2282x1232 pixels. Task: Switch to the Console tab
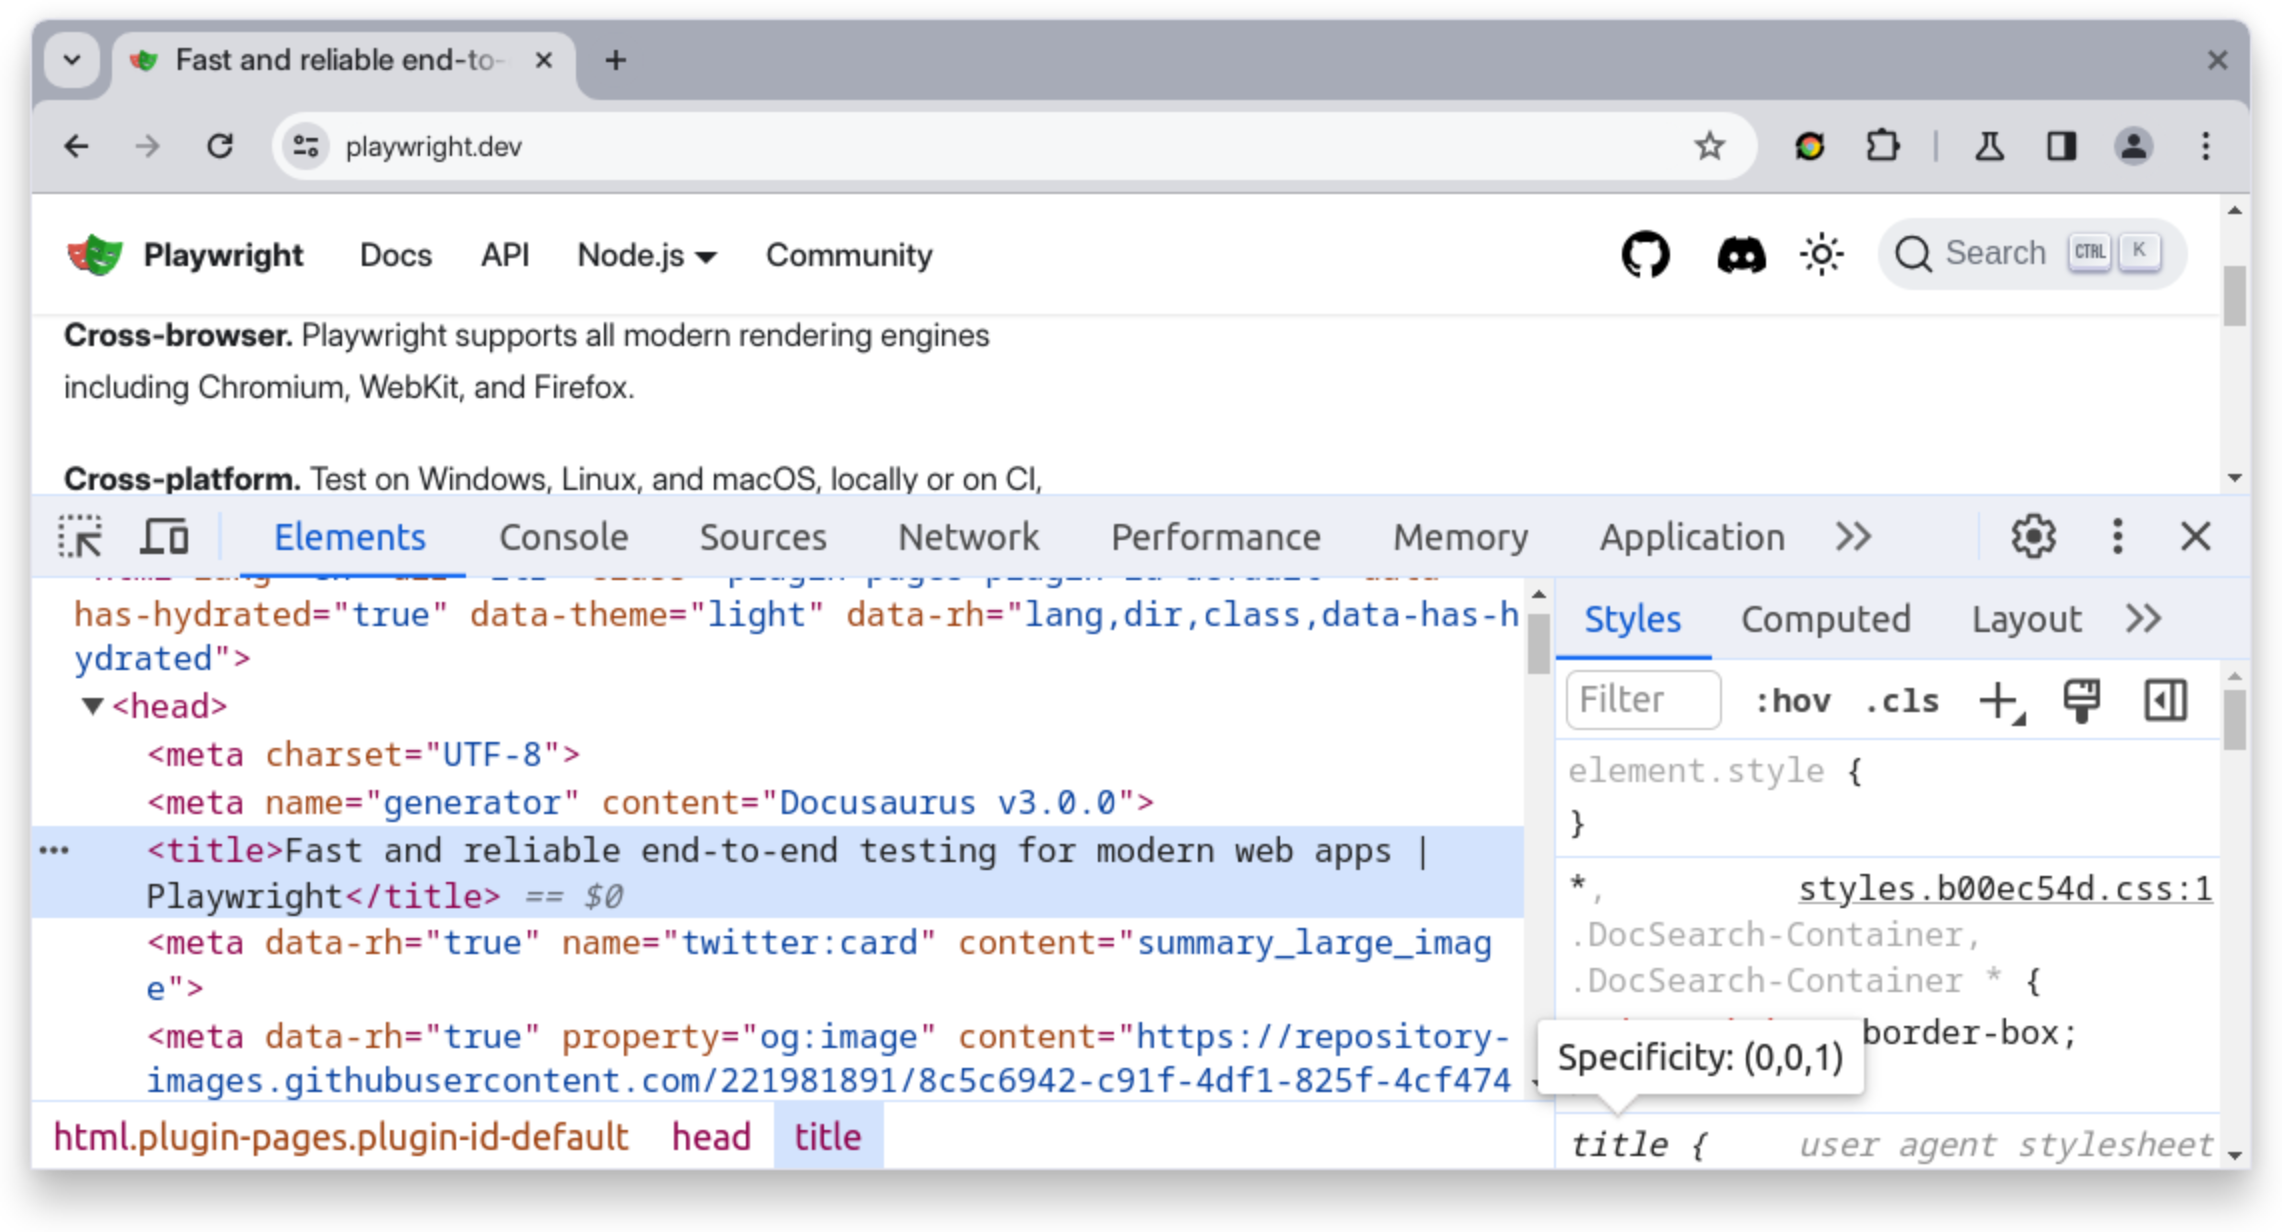[564, 537]
